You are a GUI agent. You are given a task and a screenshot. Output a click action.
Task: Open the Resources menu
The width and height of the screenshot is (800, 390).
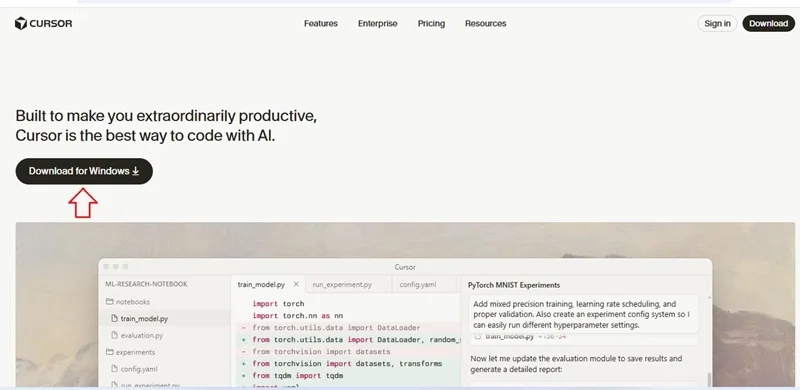tap(485, 23)
